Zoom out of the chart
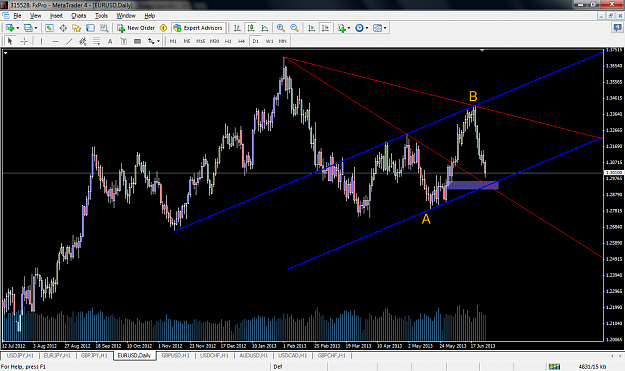The image size is (625, 371). coord(294,28)
